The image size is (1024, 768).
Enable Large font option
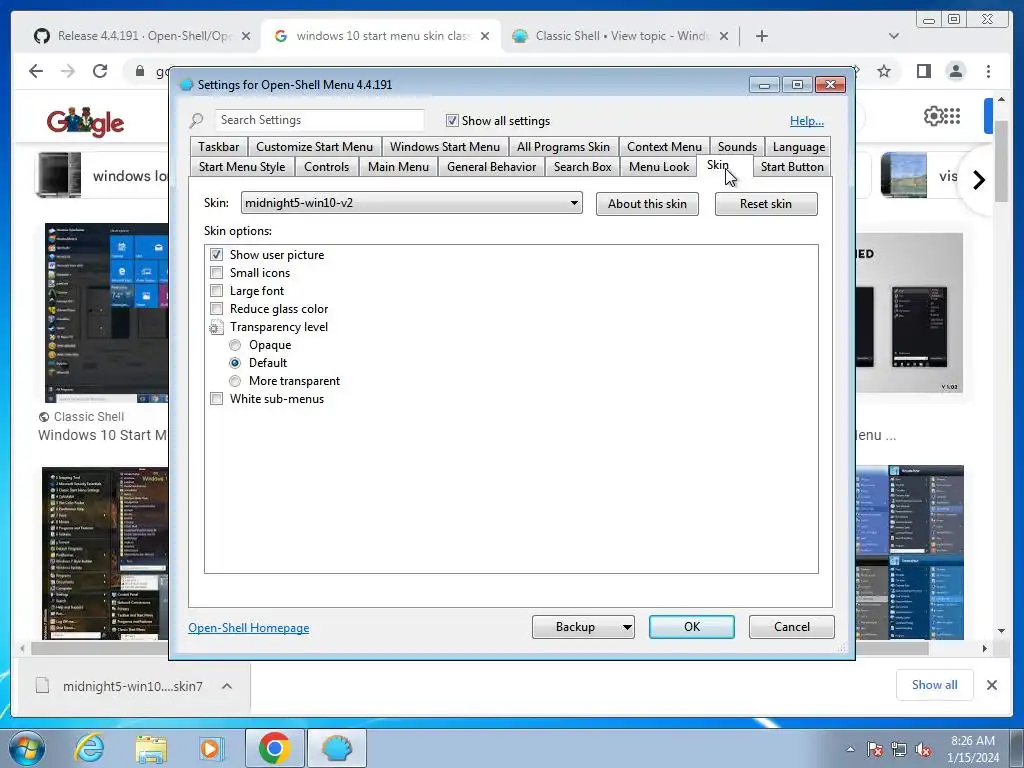(x=217, y=291)
